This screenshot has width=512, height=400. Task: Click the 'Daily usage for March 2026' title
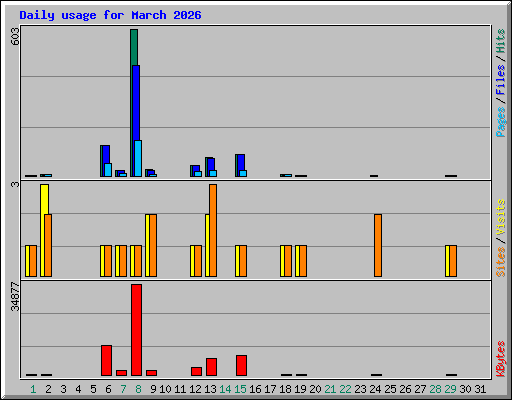[x=110, y=15]
